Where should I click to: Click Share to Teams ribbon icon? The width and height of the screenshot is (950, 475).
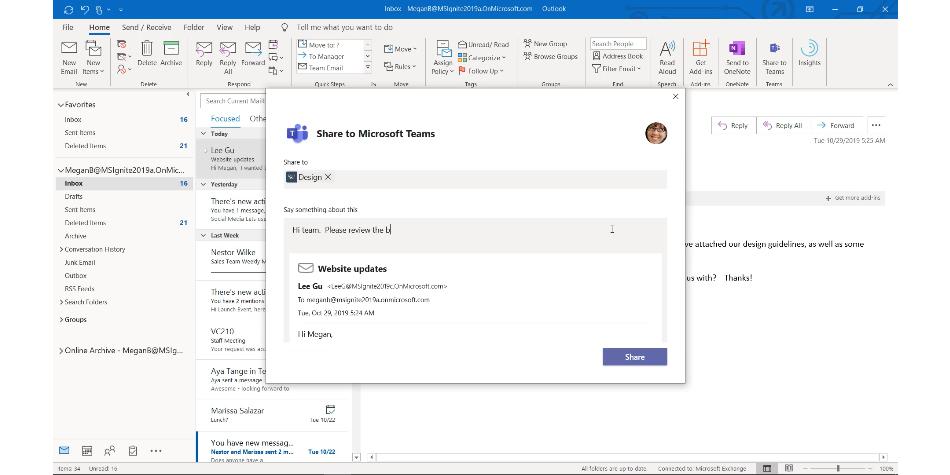coord(774,58)
